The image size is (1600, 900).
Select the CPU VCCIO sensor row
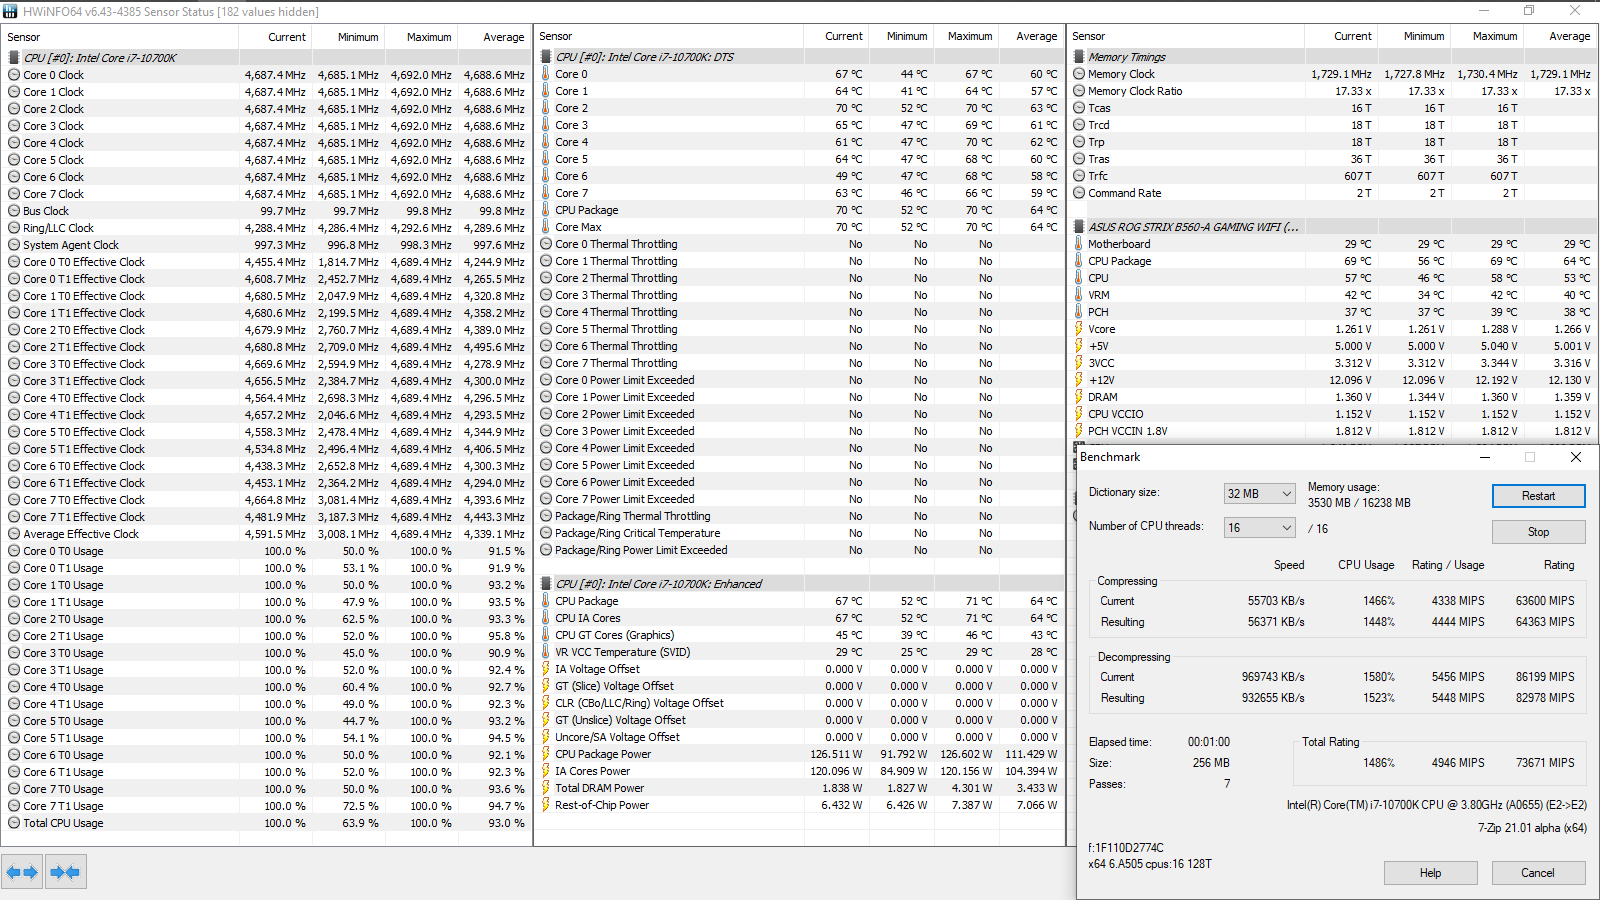click(1333, 414)
